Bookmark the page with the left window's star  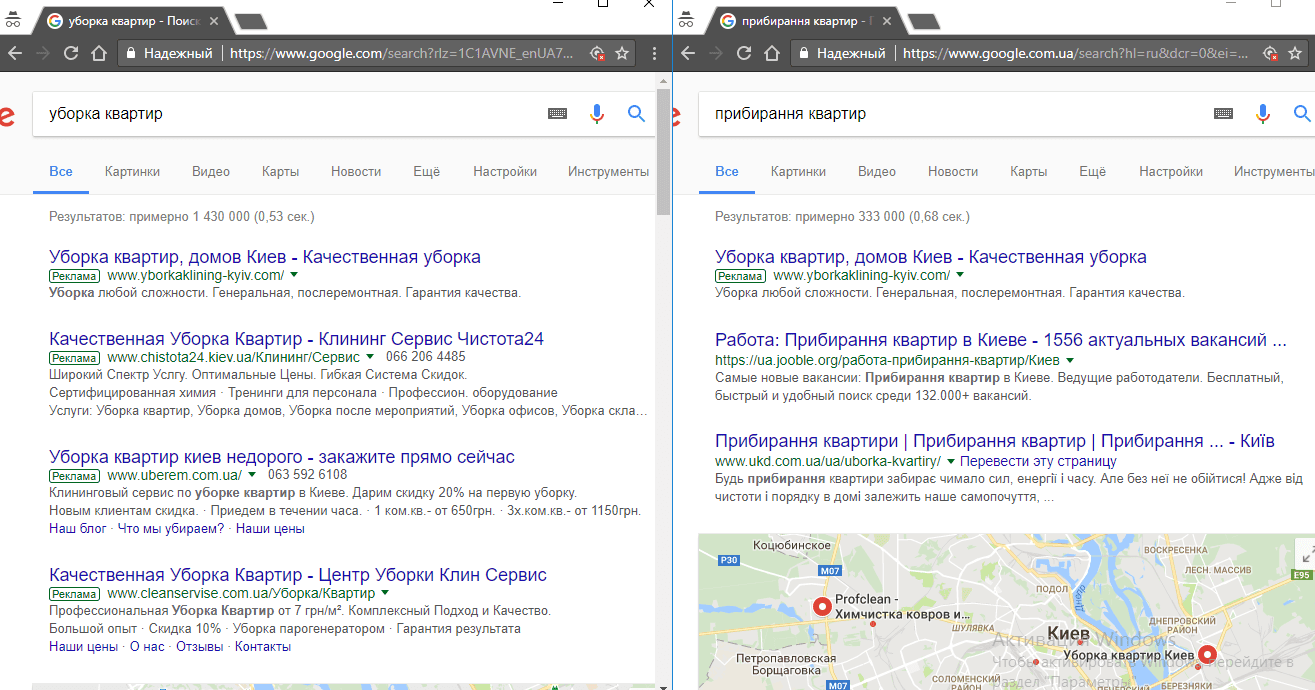tap(622, 53)
